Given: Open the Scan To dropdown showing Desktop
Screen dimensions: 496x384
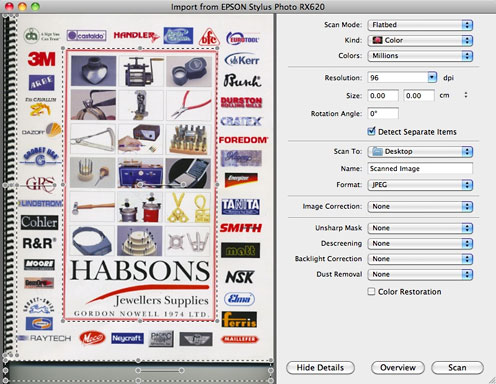Looking at the screenshot, I should pos(420,152).
